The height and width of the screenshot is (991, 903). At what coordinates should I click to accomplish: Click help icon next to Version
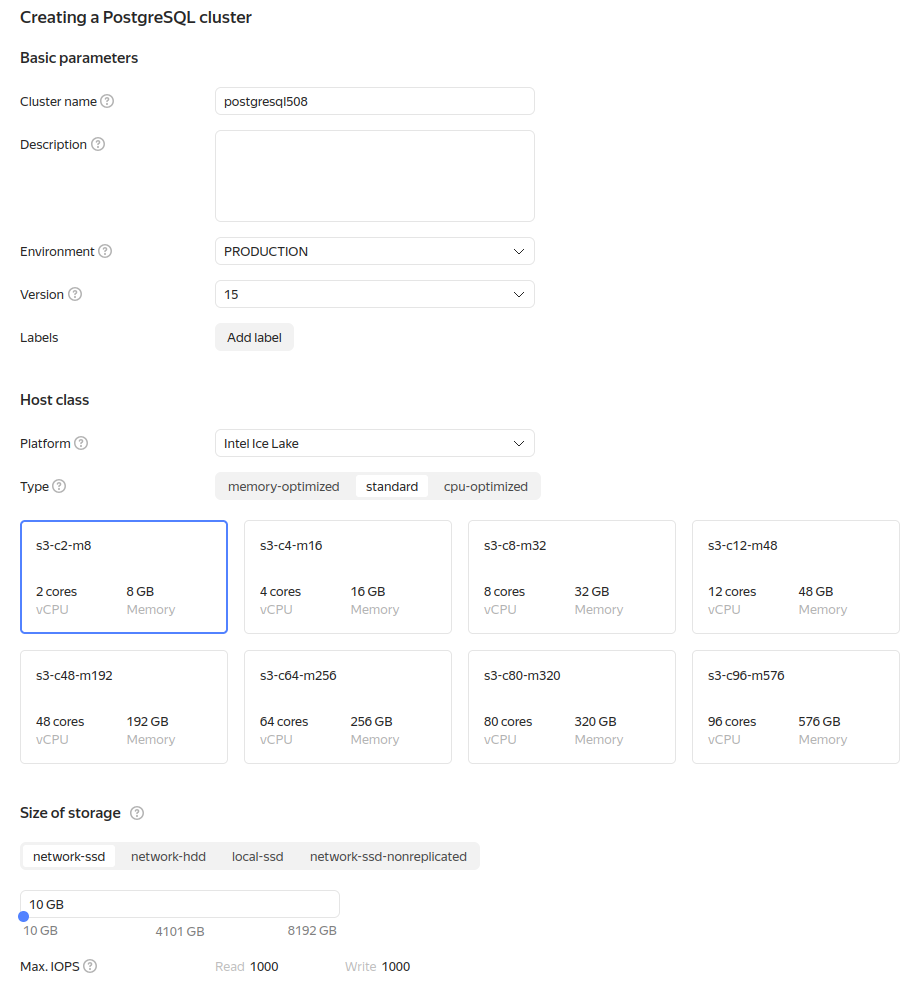(75, 294)
